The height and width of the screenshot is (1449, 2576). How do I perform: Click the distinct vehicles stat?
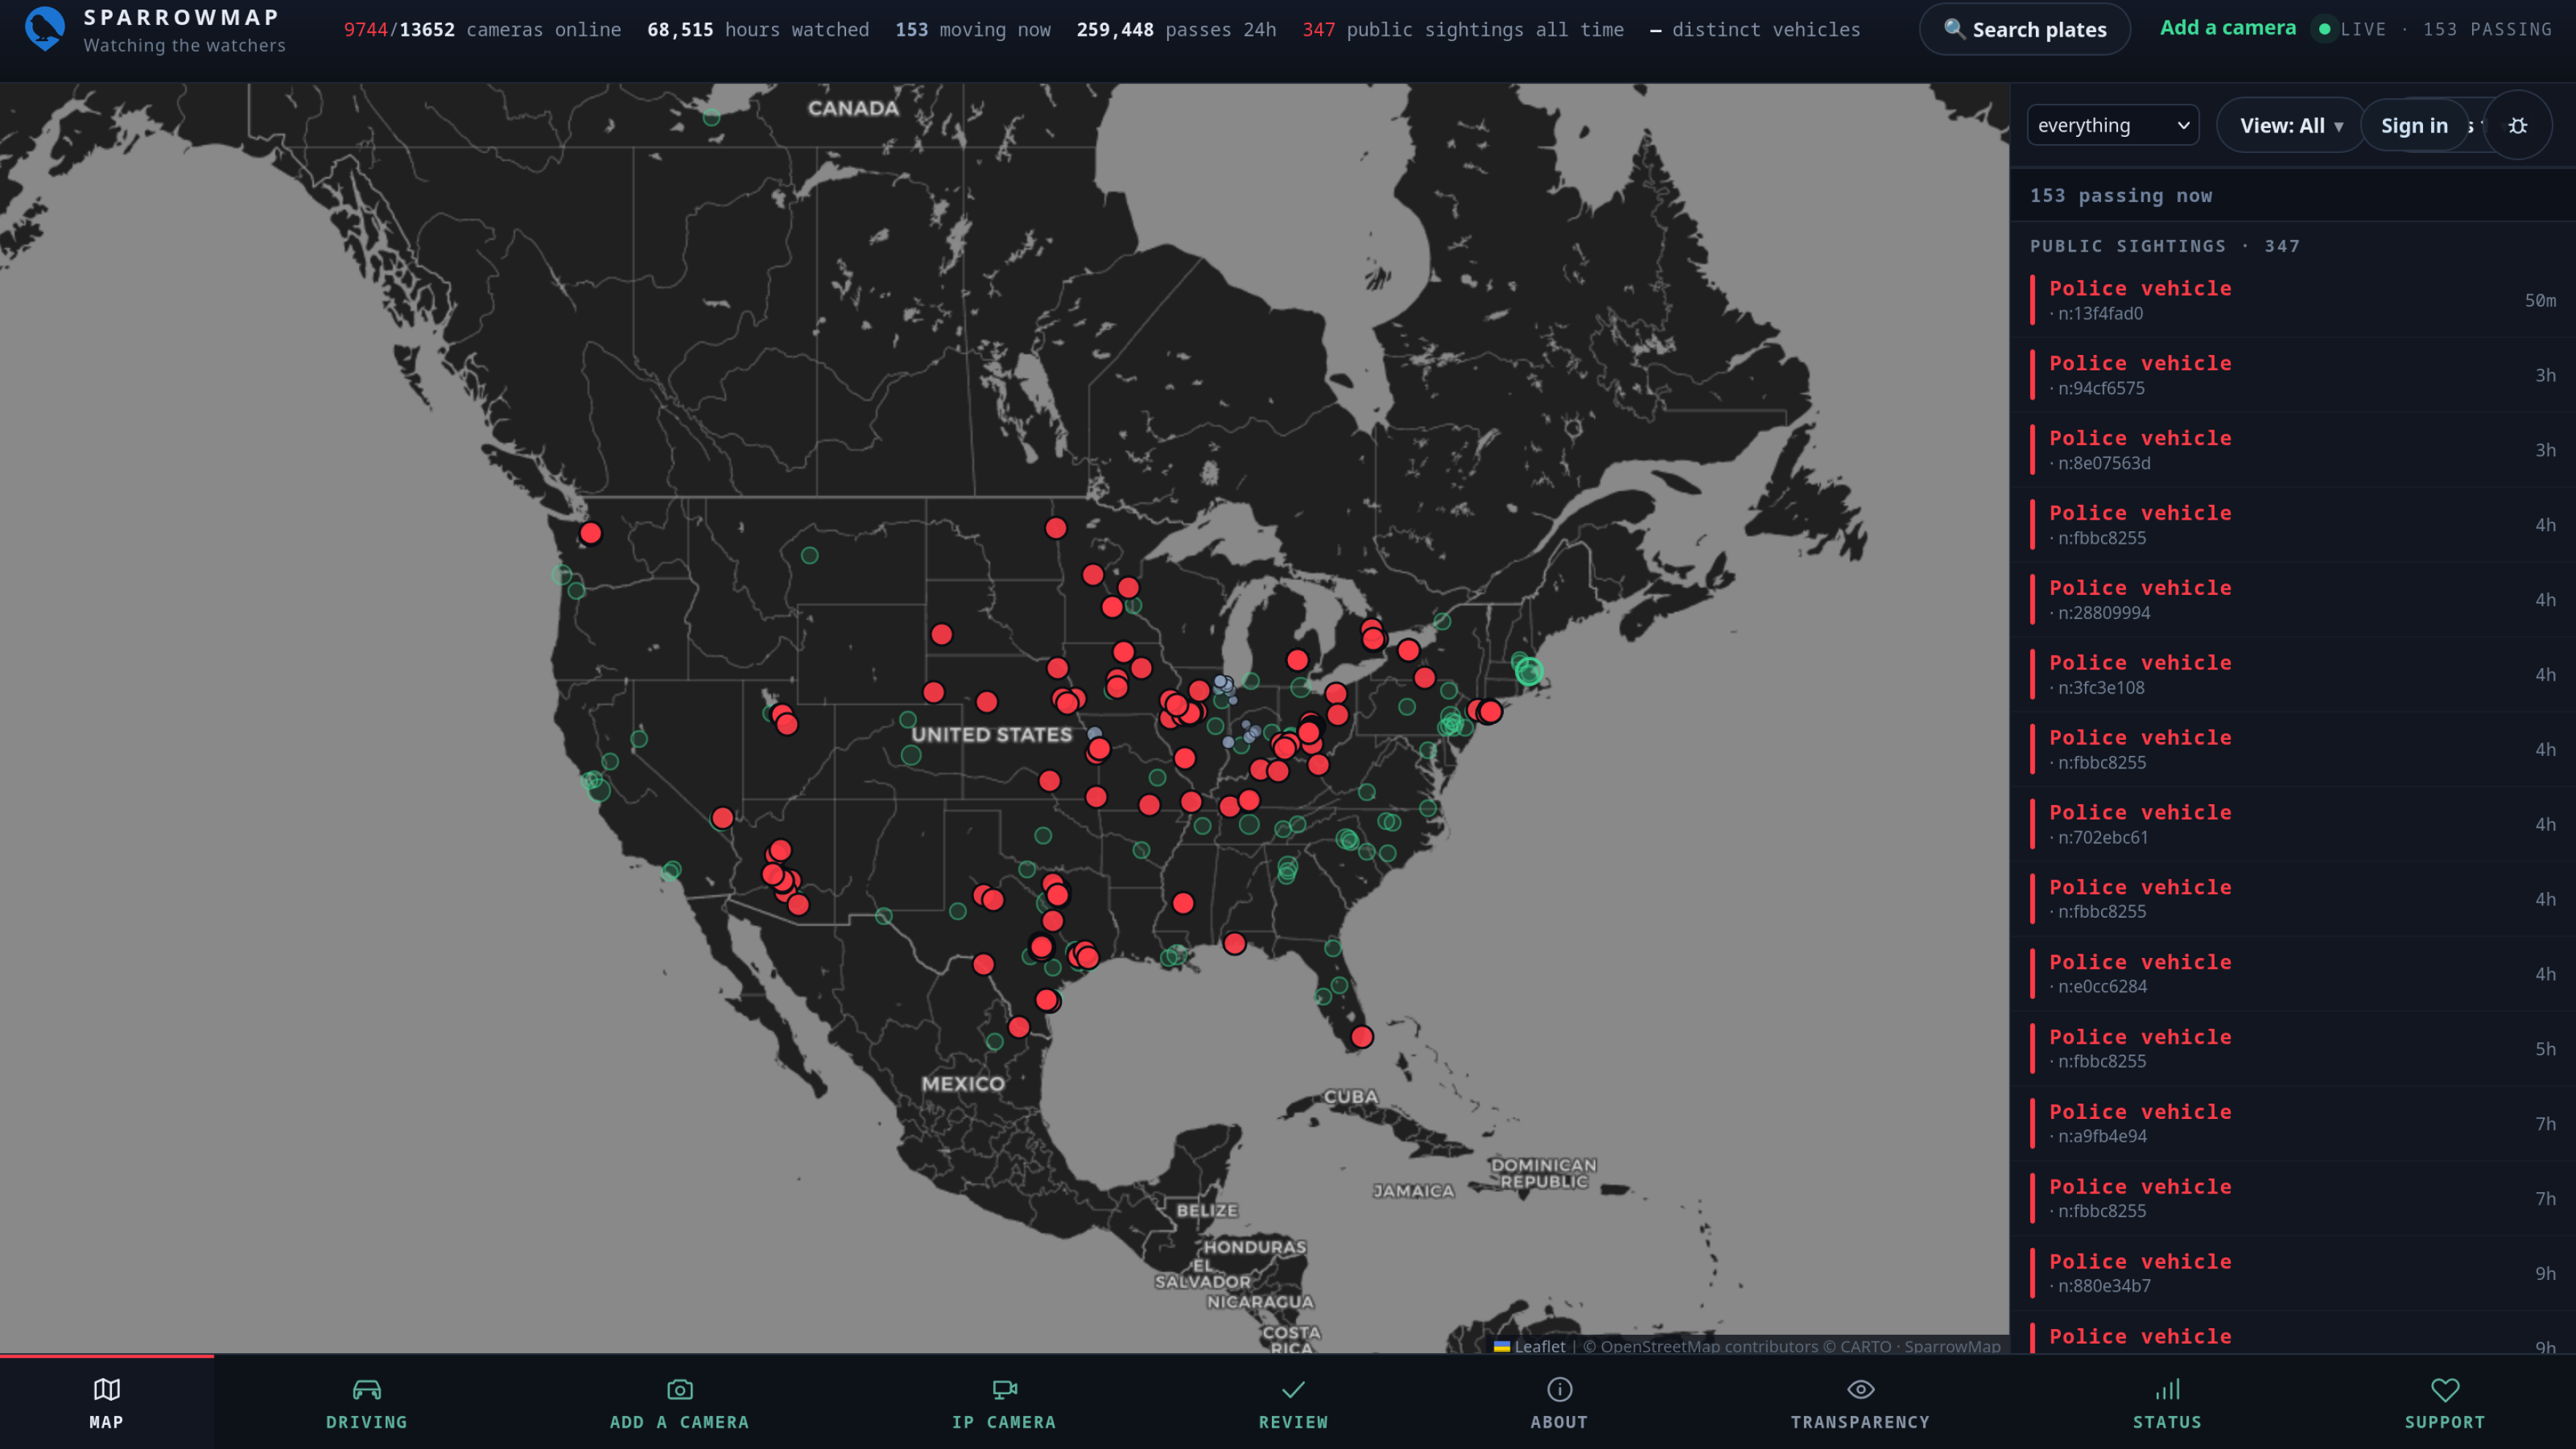(x=1755, y=30)
